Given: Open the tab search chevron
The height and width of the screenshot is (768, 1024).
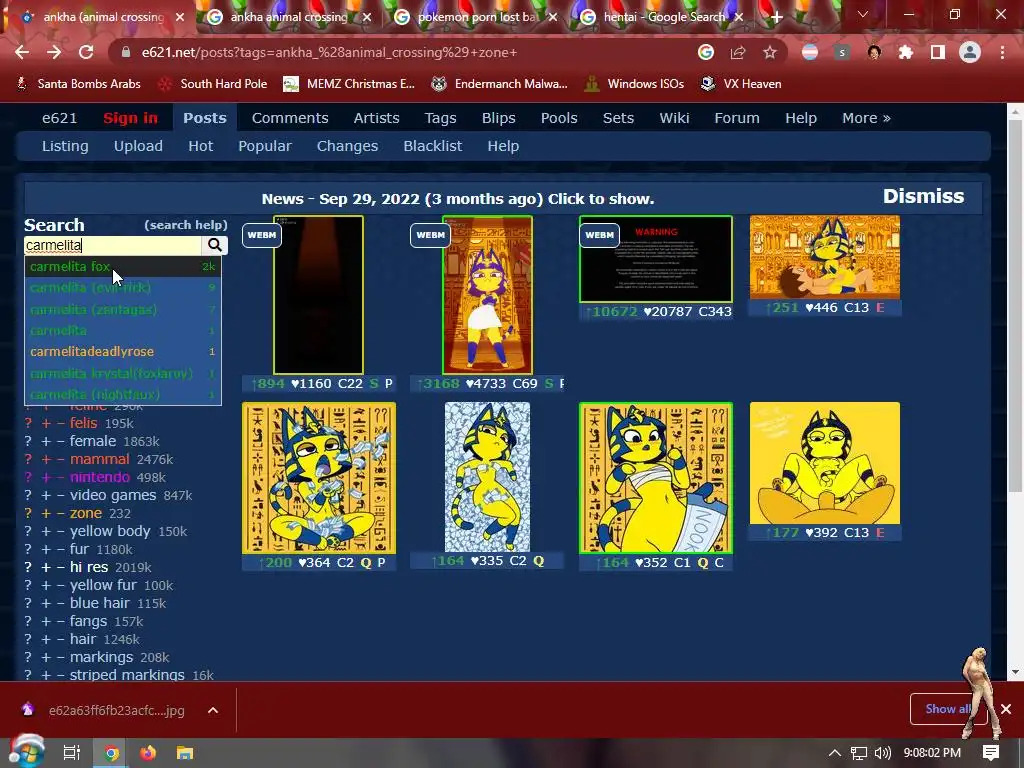Looking at the screenshot, I should (x=863, y=14).
